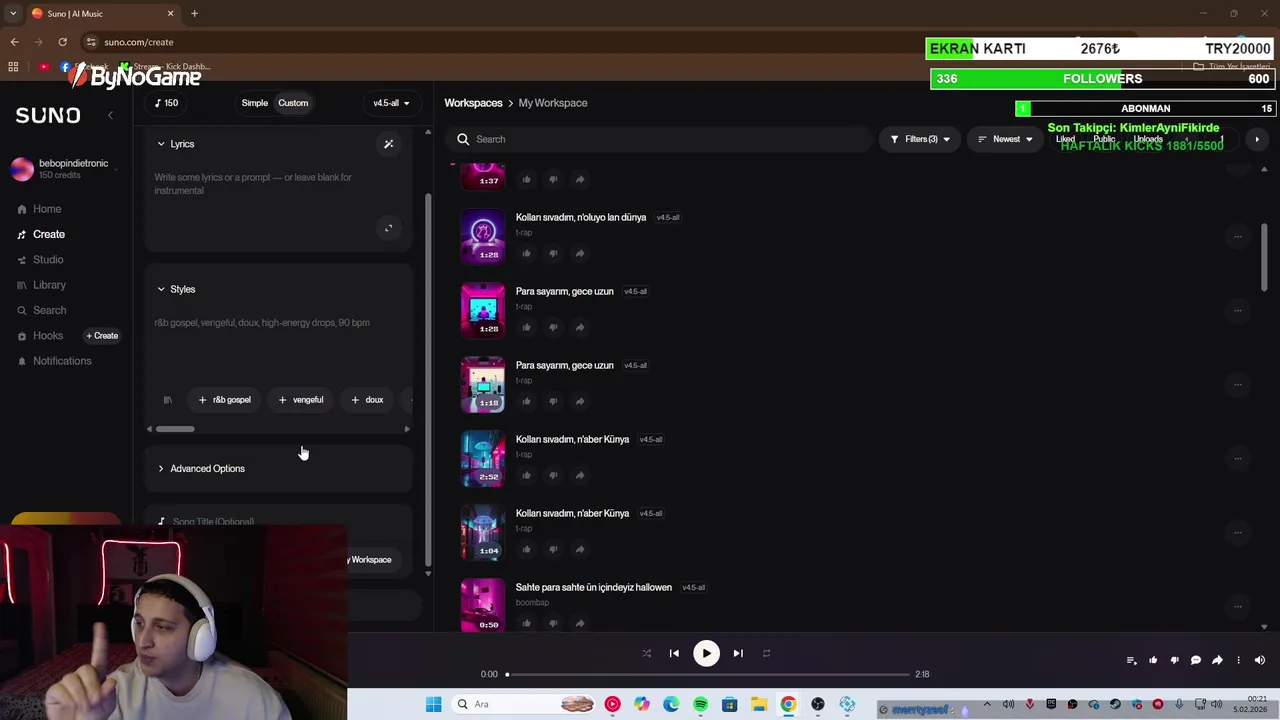
Task: Dislike the song Kolları sıvadım, n'oluyo lan dünya
Action: 553,253
